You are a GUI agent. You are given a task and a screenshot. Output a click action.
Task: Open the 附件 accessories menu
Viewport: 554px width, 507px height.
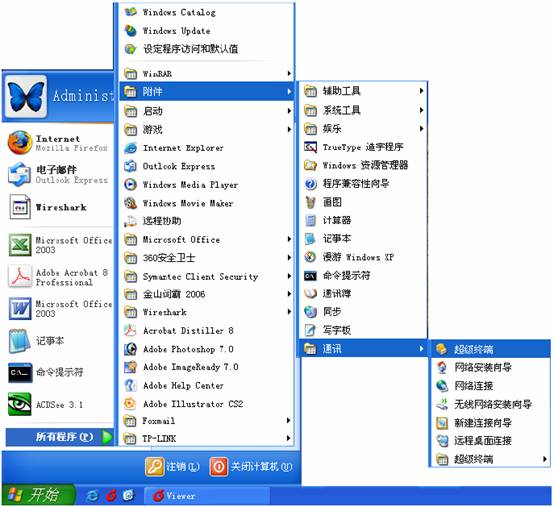click(207, 92)
